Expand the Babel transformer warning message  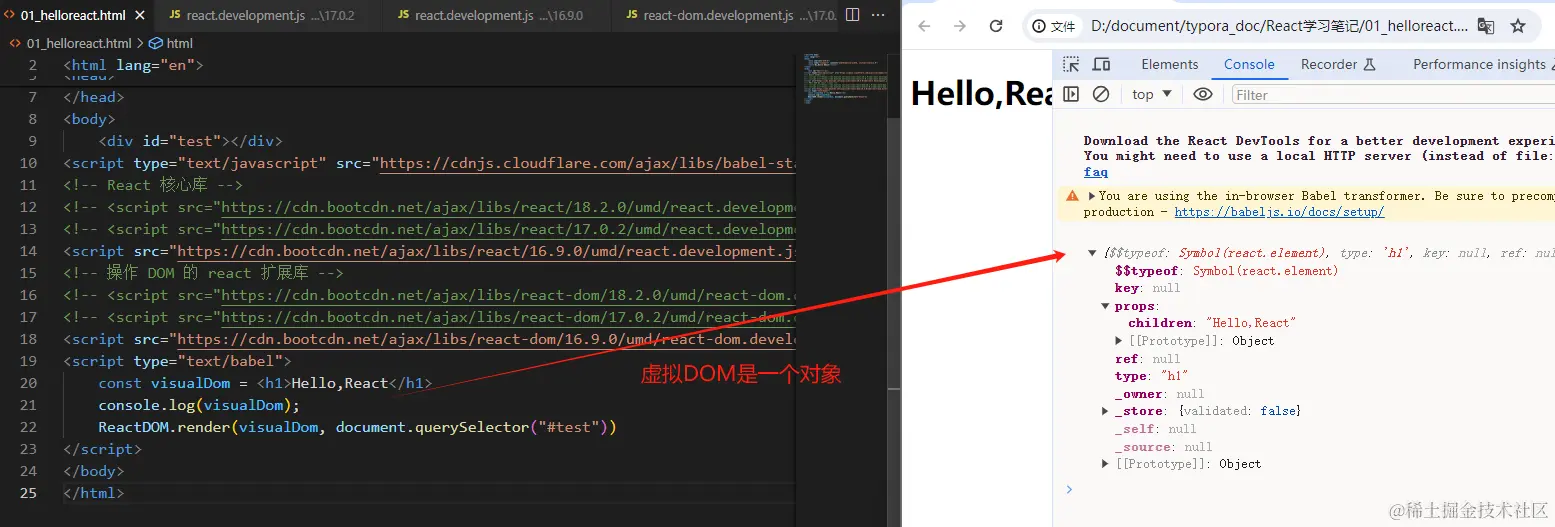coord(1092,196)
